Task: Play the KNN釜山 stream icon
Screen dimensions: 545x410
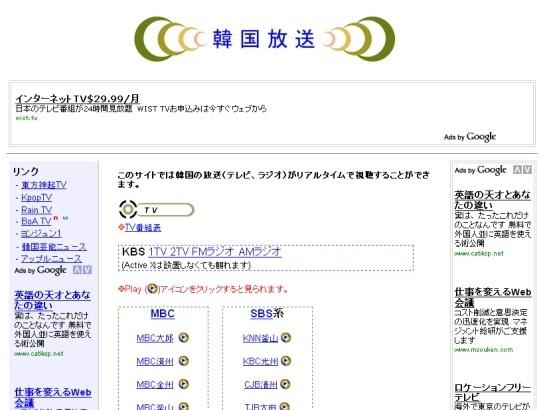Action: pyautogui.click(x=286, y=338)
